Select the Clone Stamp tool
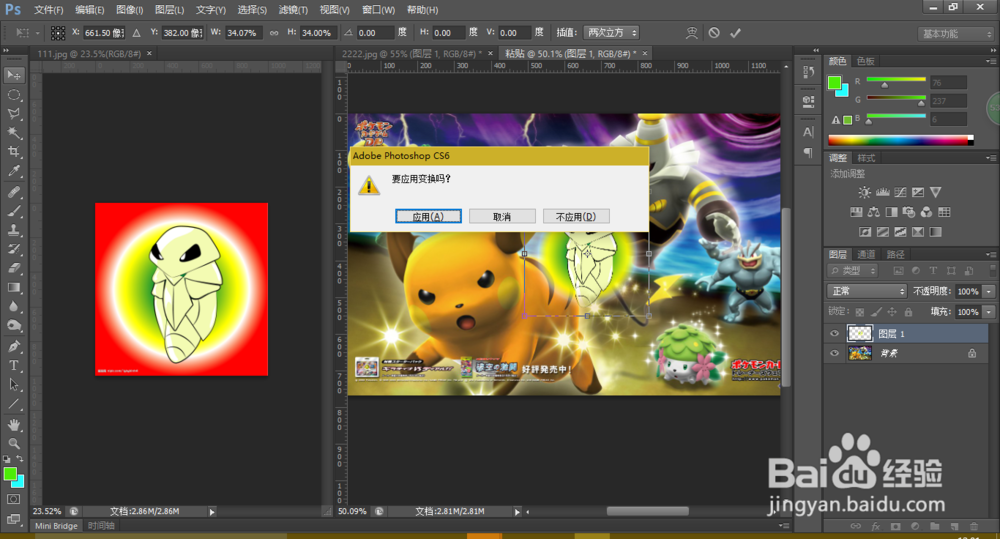Viewport: 1000px width, 539px height. point(13,230)
